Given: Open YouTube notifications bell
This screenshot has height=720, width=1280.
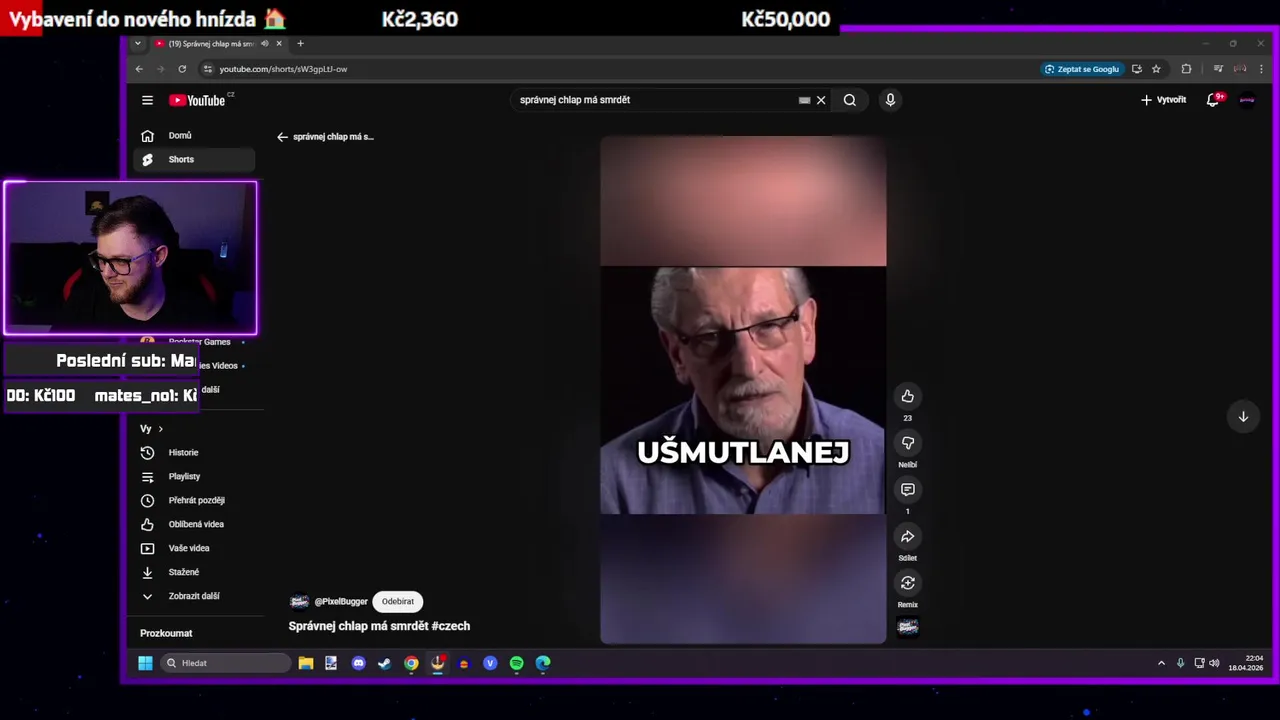Looking at the screenshot, I should 1213,100.
